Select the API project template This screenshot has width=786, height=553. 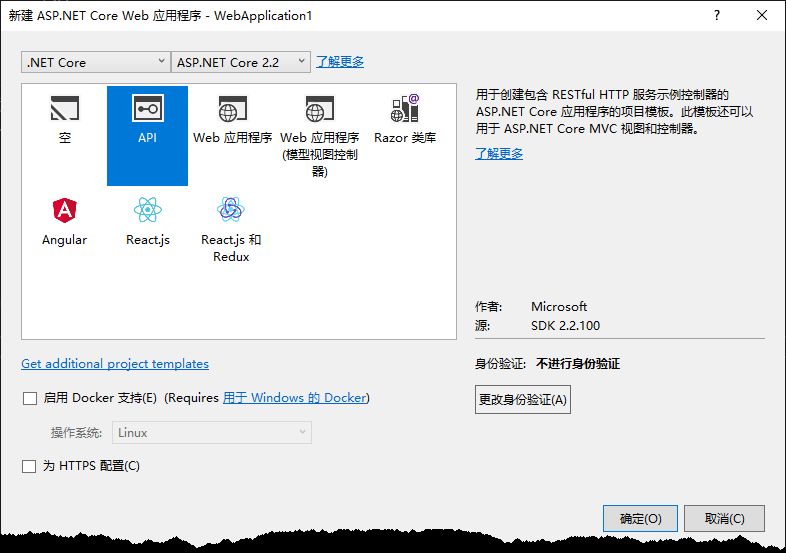pos(147,135)
